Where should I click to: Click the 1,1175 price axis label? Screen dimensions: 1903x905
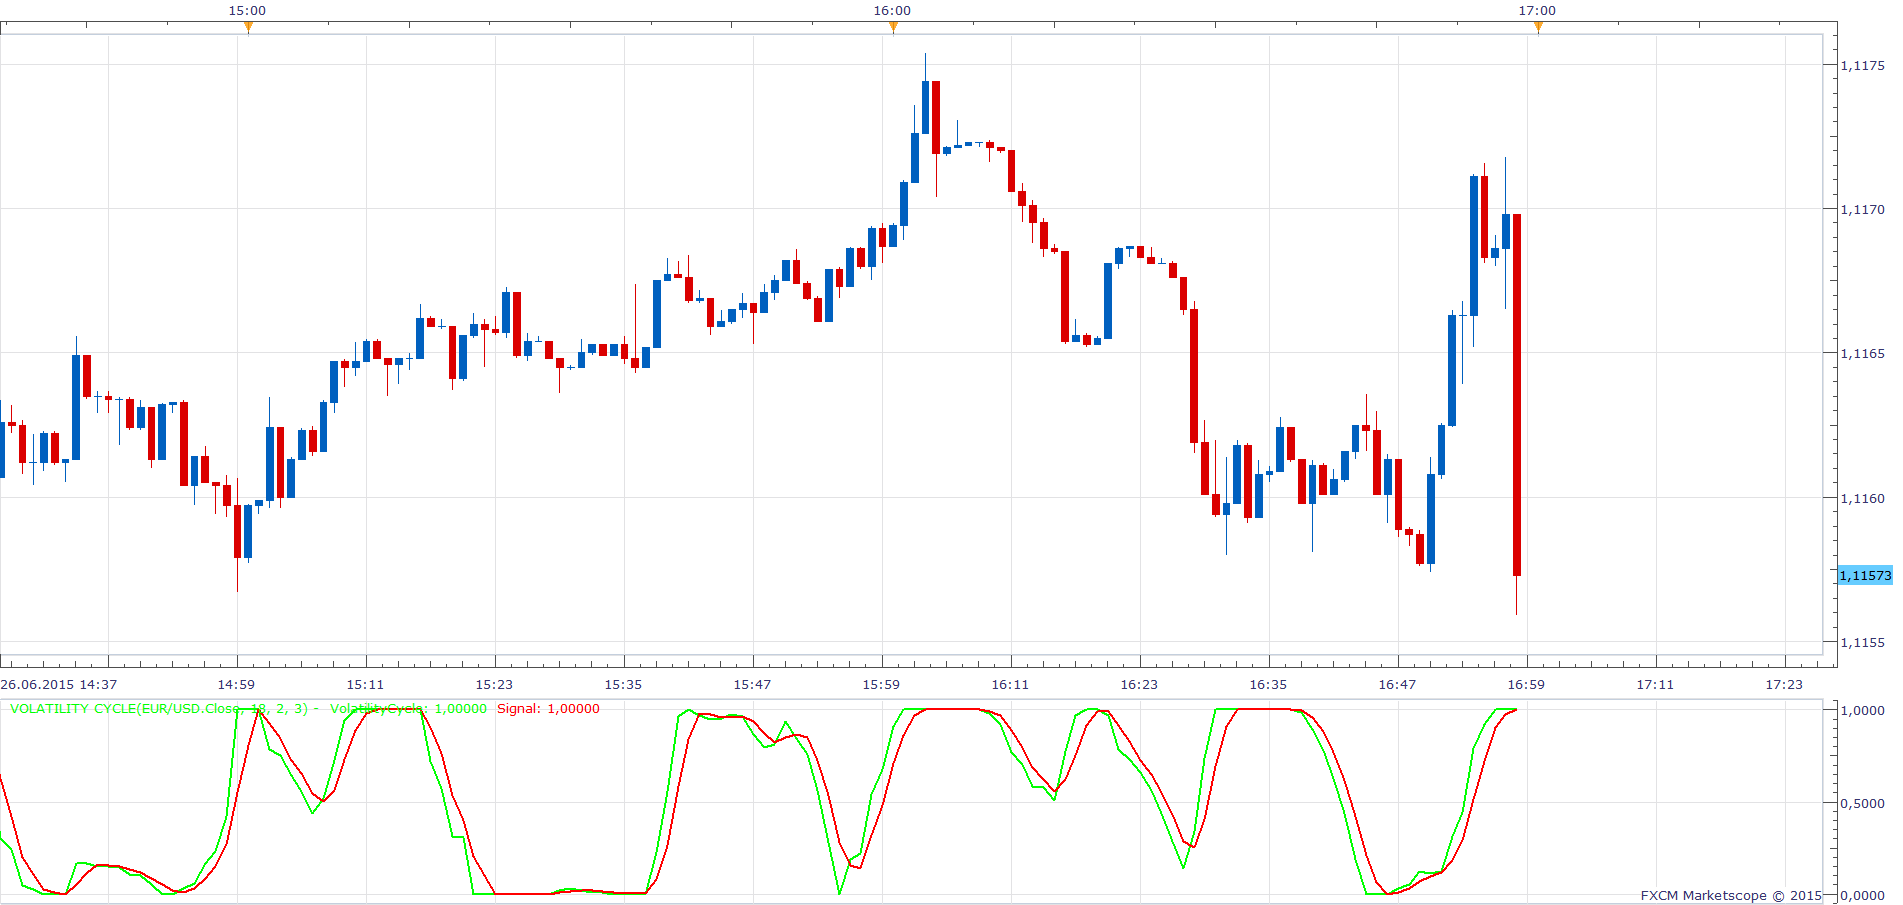tap(1862, 65)
